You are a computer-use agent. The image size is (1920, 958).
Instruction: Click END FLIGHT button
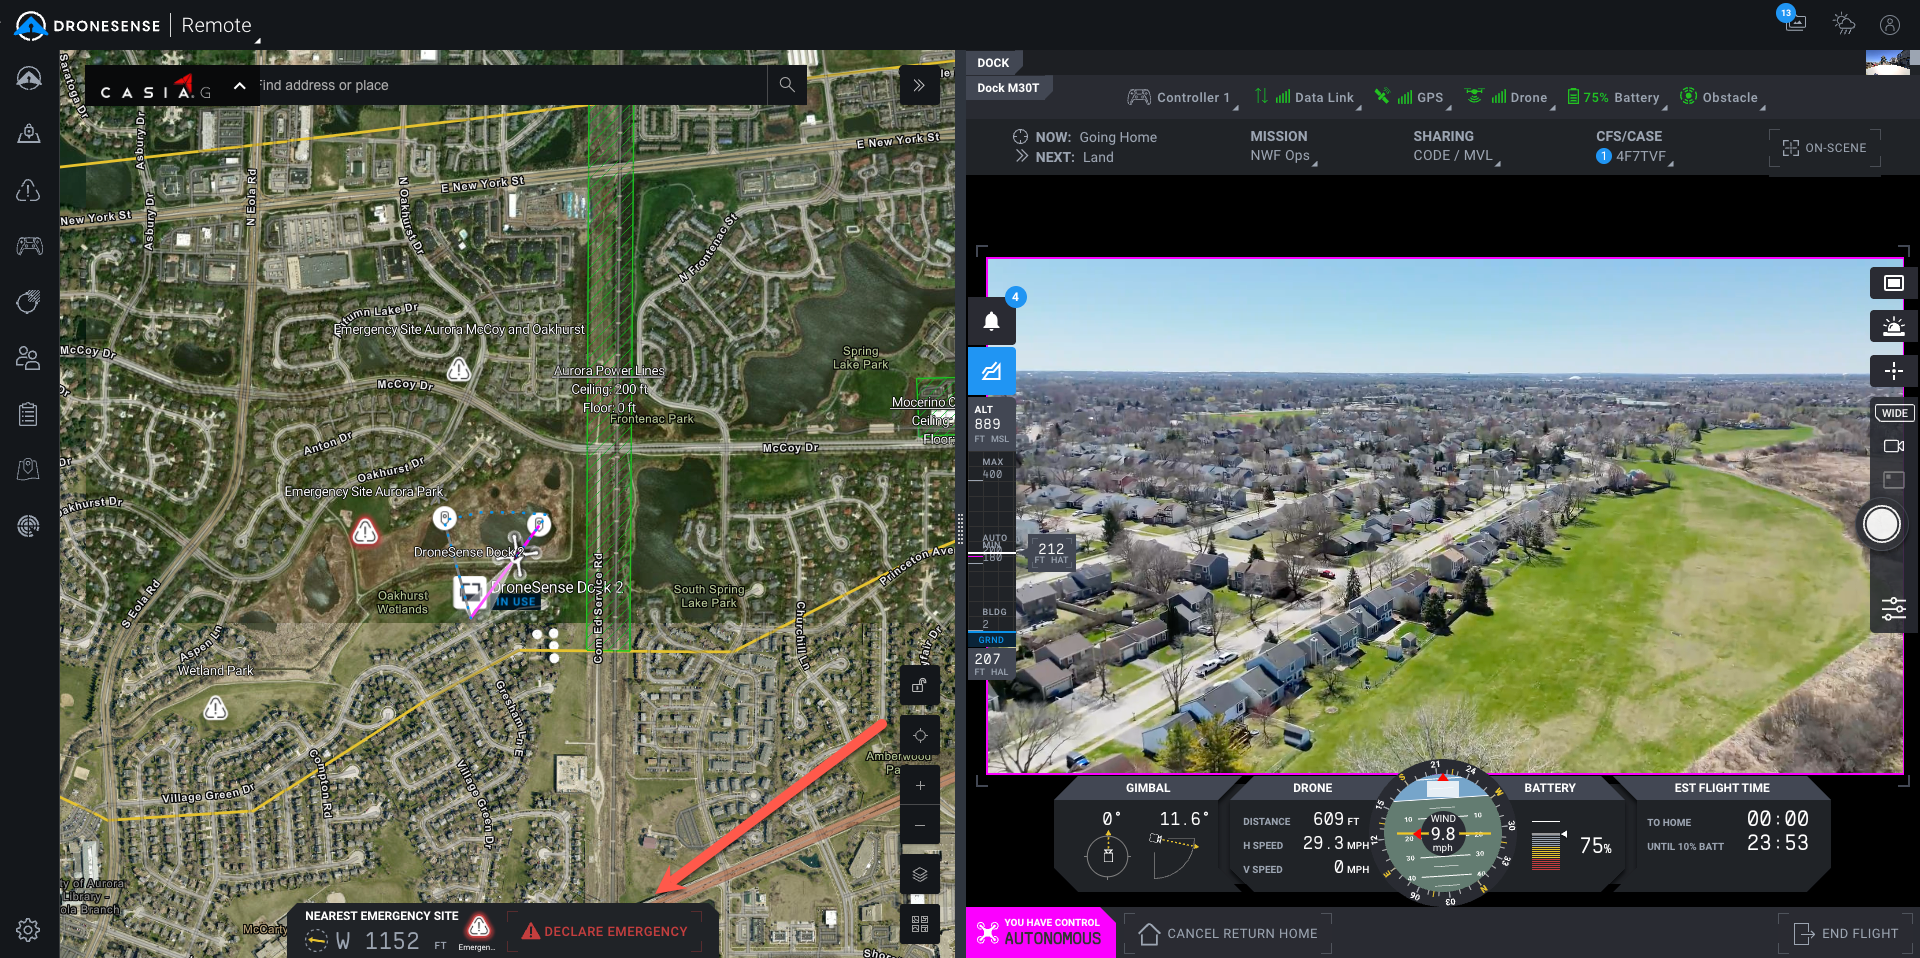[x=1846, y=933]
